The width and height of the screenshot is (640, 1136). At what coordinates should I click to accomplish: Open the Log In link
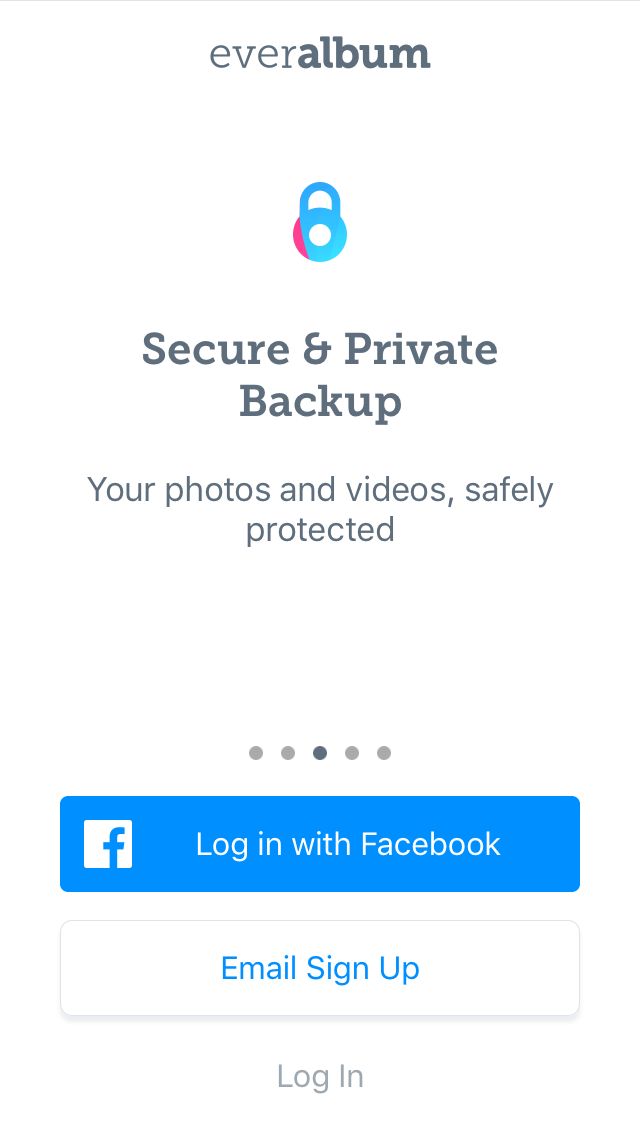tap(320, 1077)
